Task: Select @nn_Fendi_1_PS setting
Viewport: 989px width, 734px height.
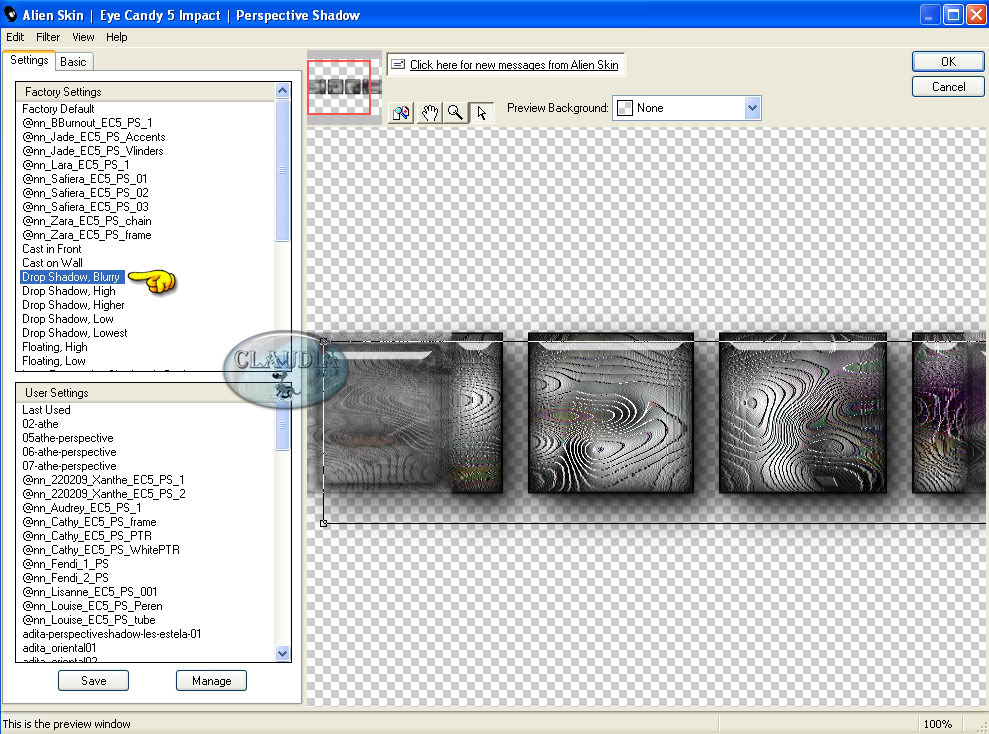Action: point(65,564)
